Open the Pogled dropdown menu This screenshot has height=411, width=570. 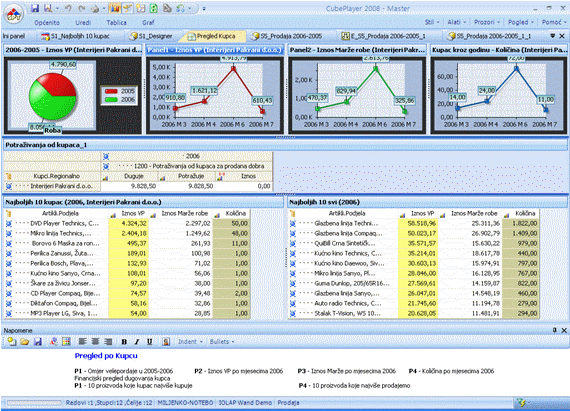[x=521, y=22]
